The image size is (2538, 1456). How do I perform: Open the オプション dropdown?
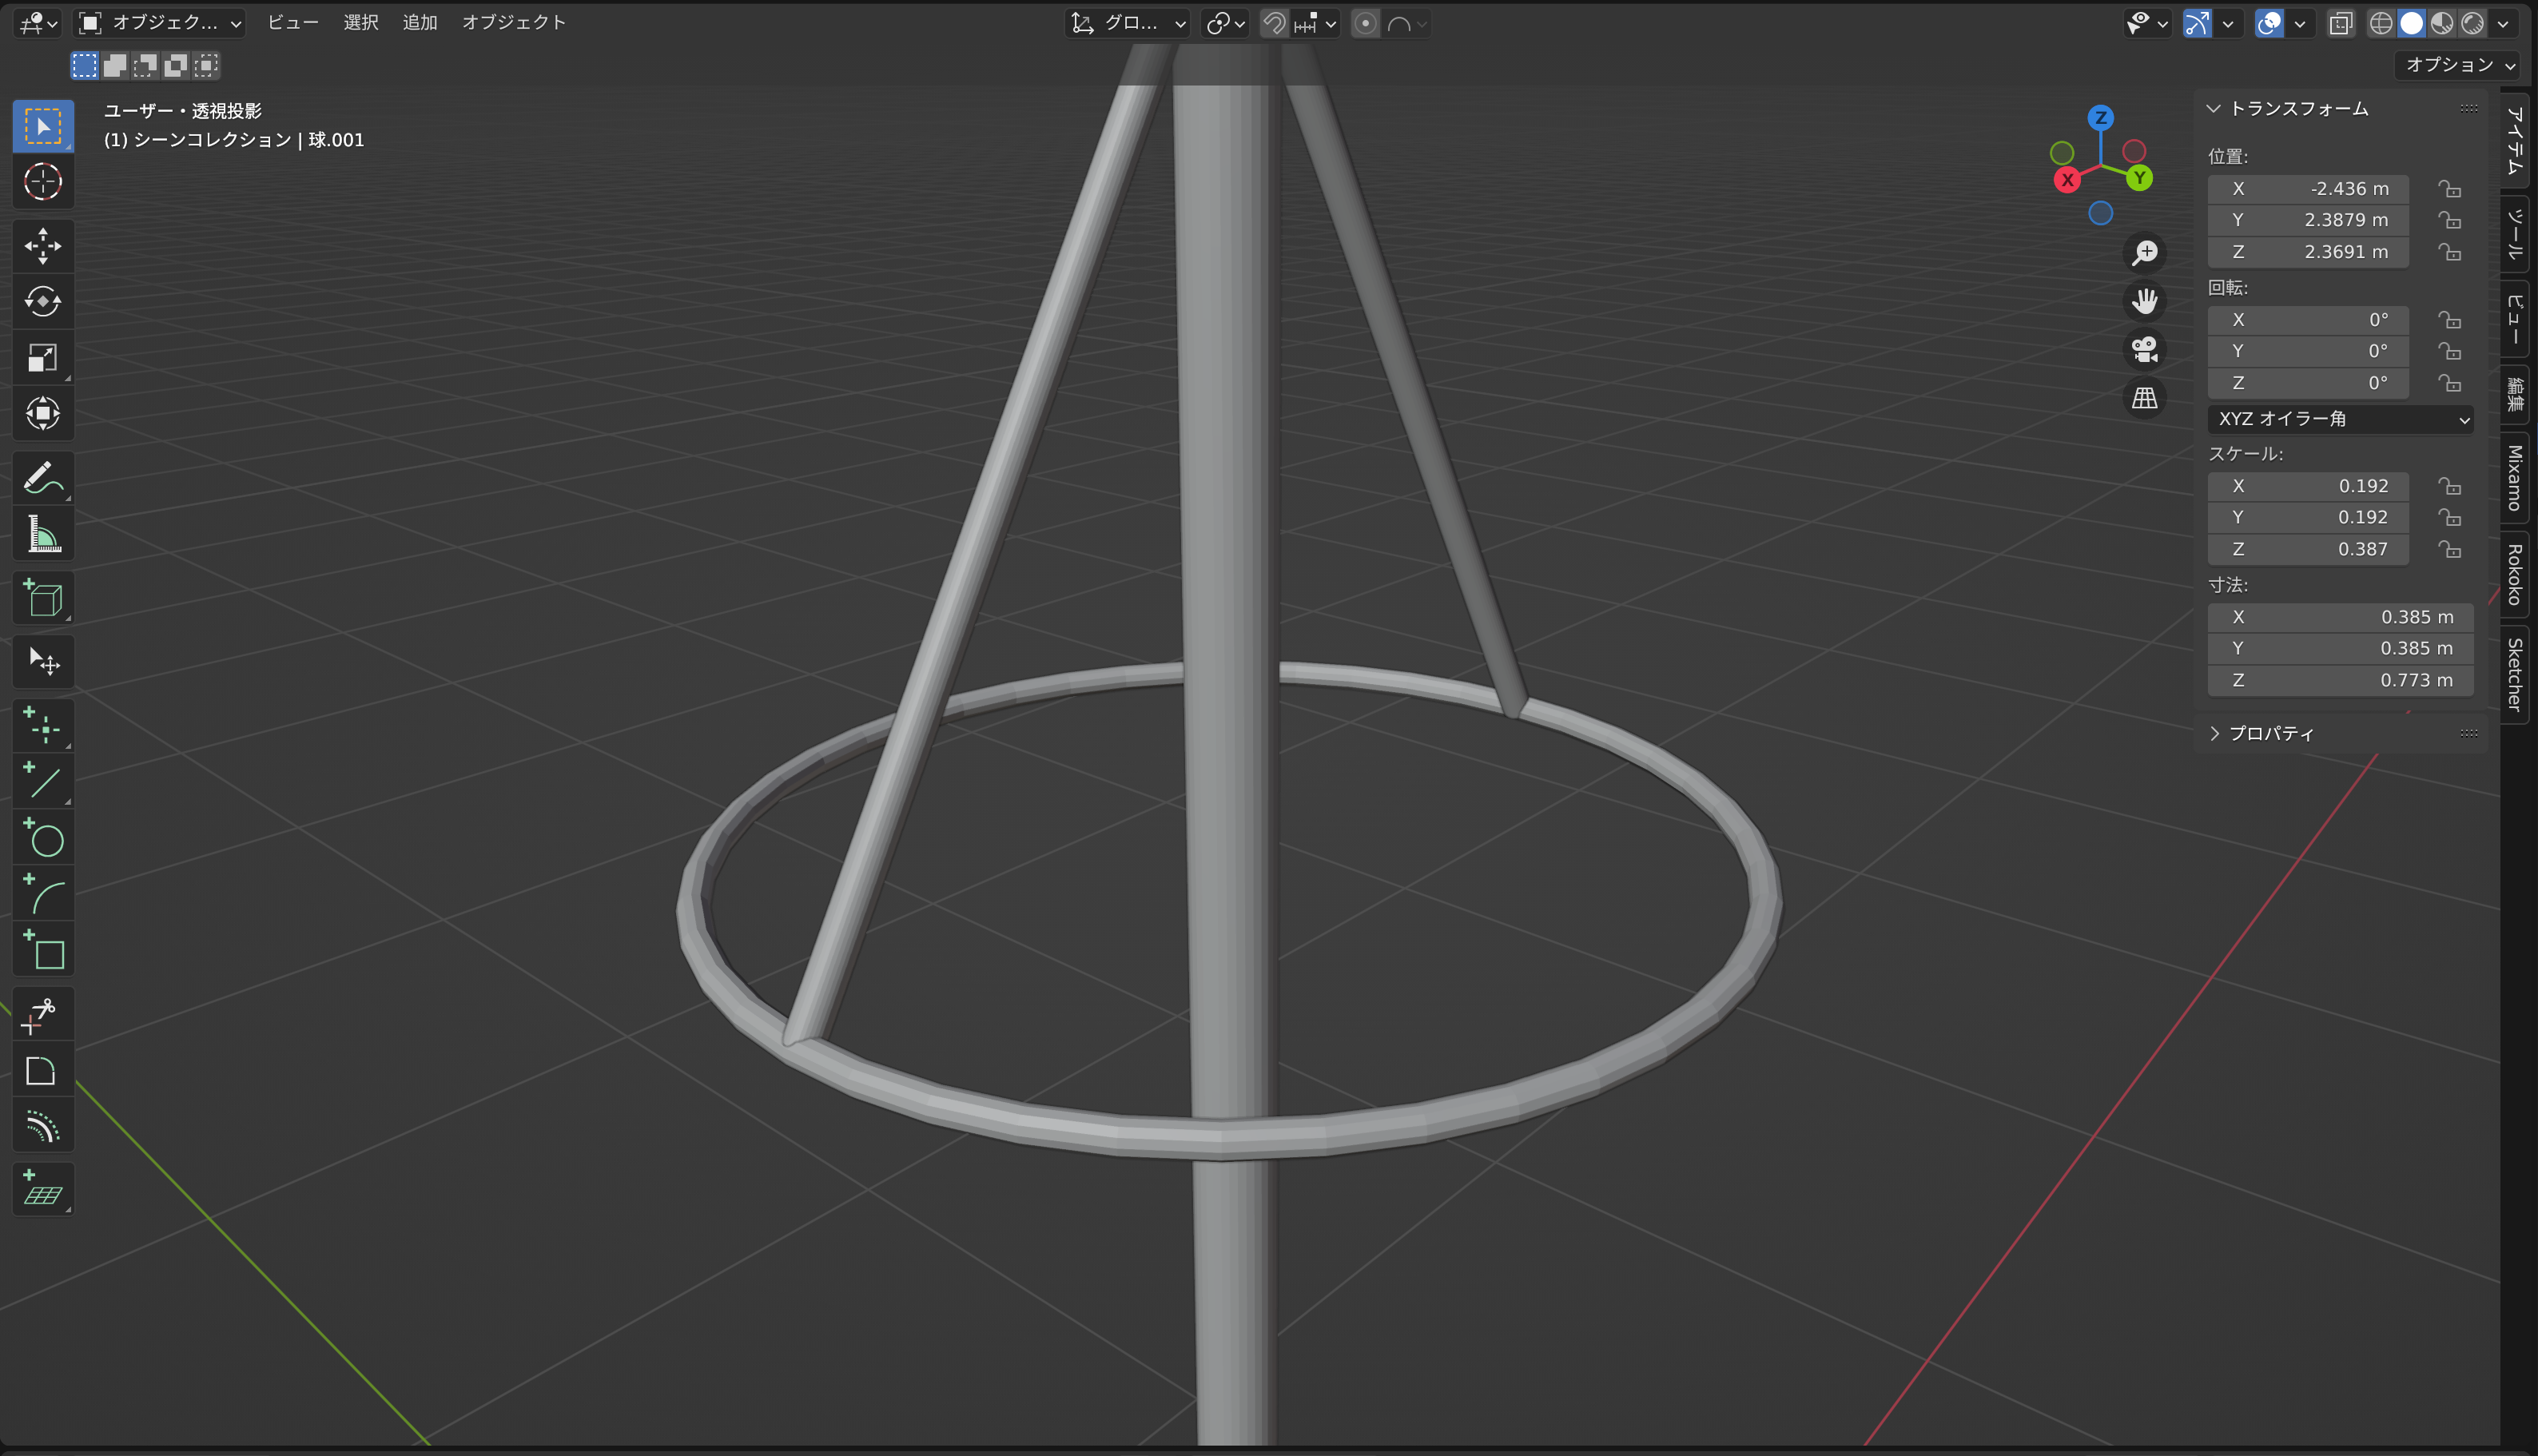coord(2458,65)
